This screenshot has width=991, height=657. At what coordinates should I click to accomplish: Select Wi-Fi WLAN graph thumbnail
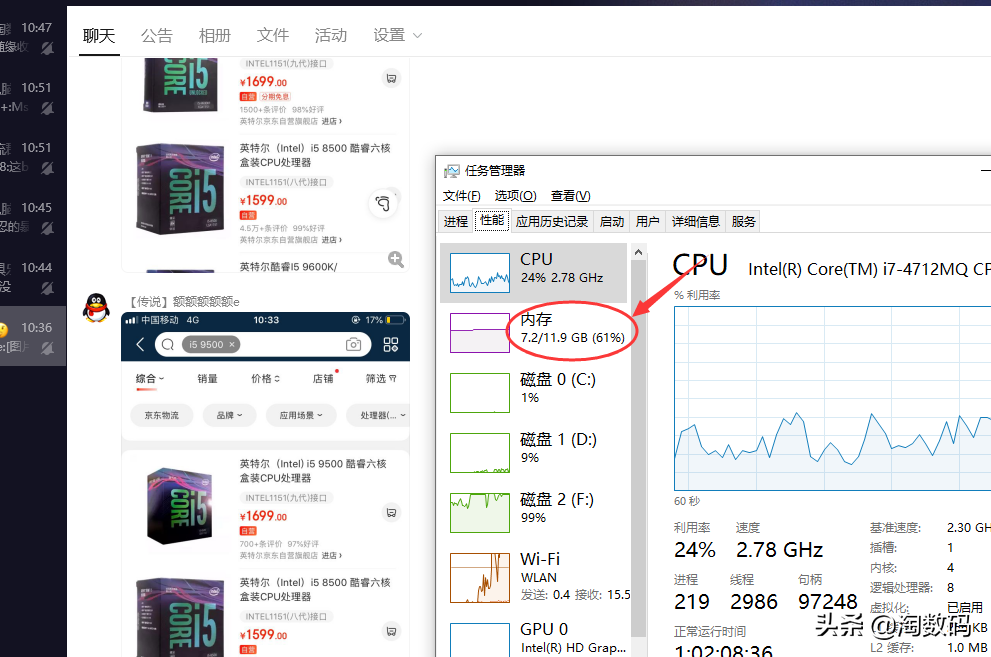pyautogui.click(x=480, y=578)
